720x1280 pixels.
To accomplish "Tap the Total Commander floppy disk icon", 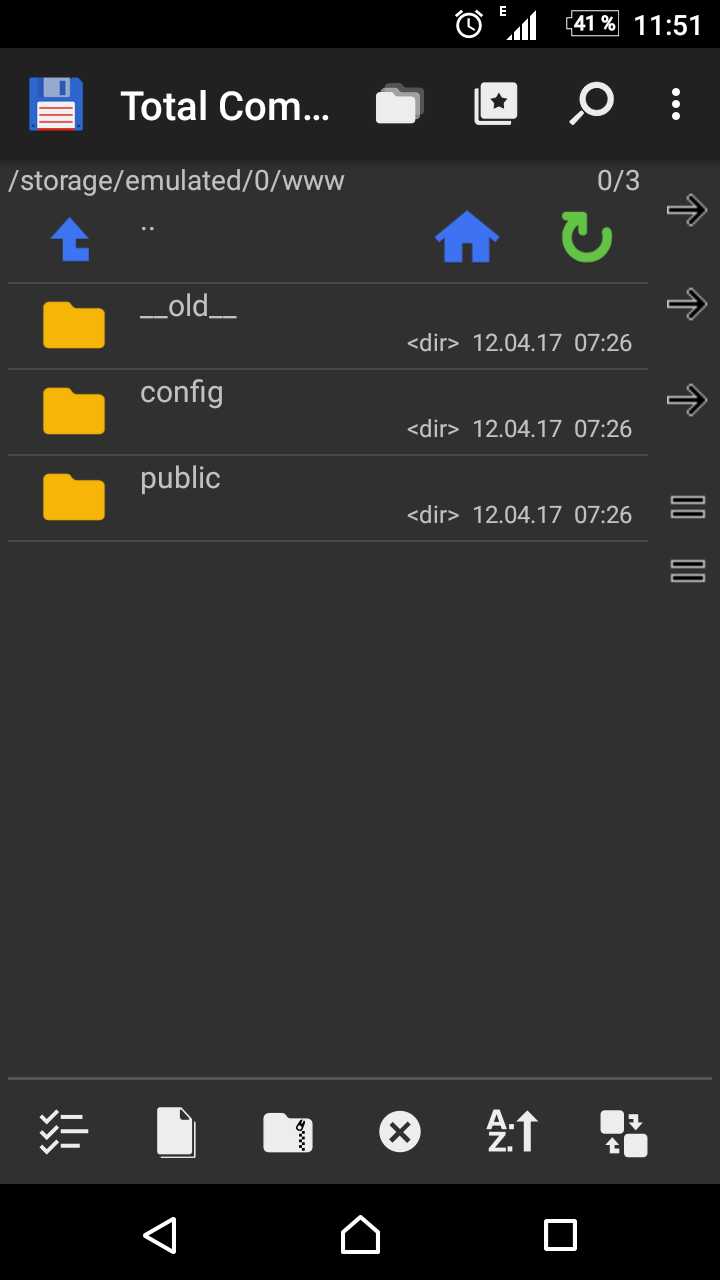I will click(x=56, y=104).
